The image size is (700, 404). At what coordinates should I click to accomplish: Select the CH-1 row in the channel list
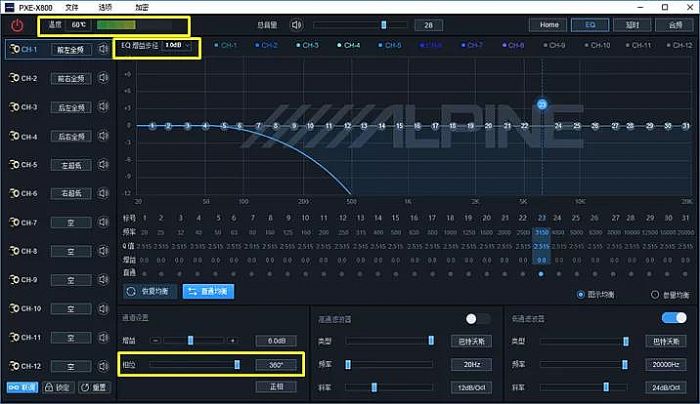pyautogui.click(x=58, y=49)
